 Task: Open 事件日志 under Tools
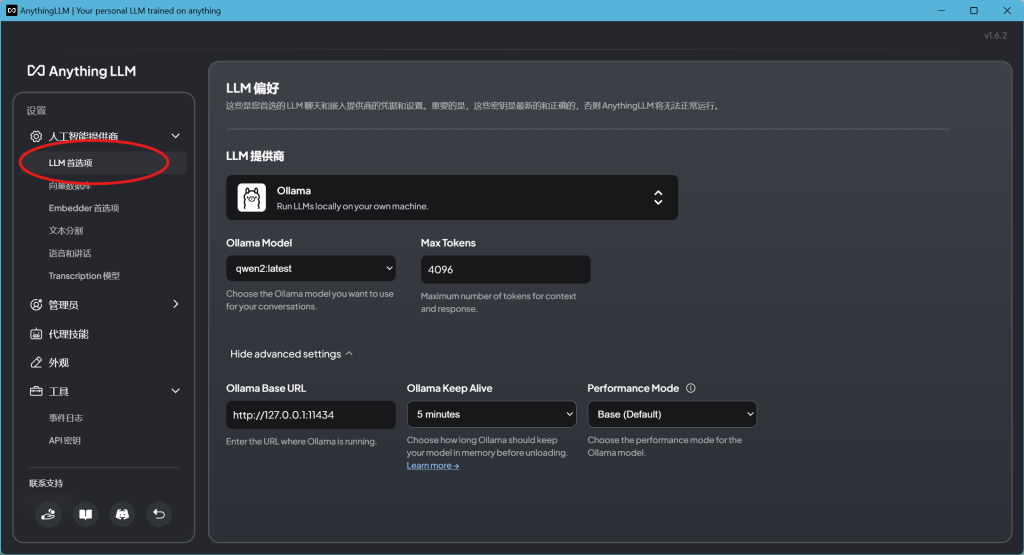(x=66, y=418)
